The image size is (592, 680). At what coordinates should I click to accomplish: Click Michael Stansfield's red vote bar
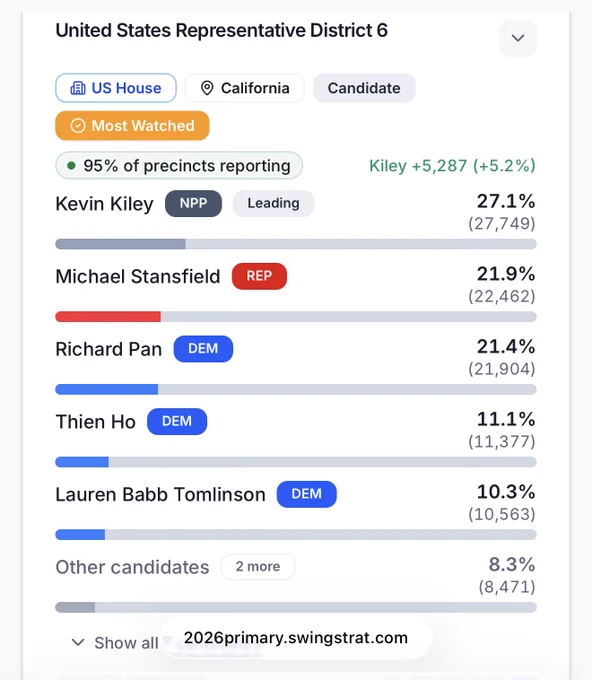coord(108,317)
